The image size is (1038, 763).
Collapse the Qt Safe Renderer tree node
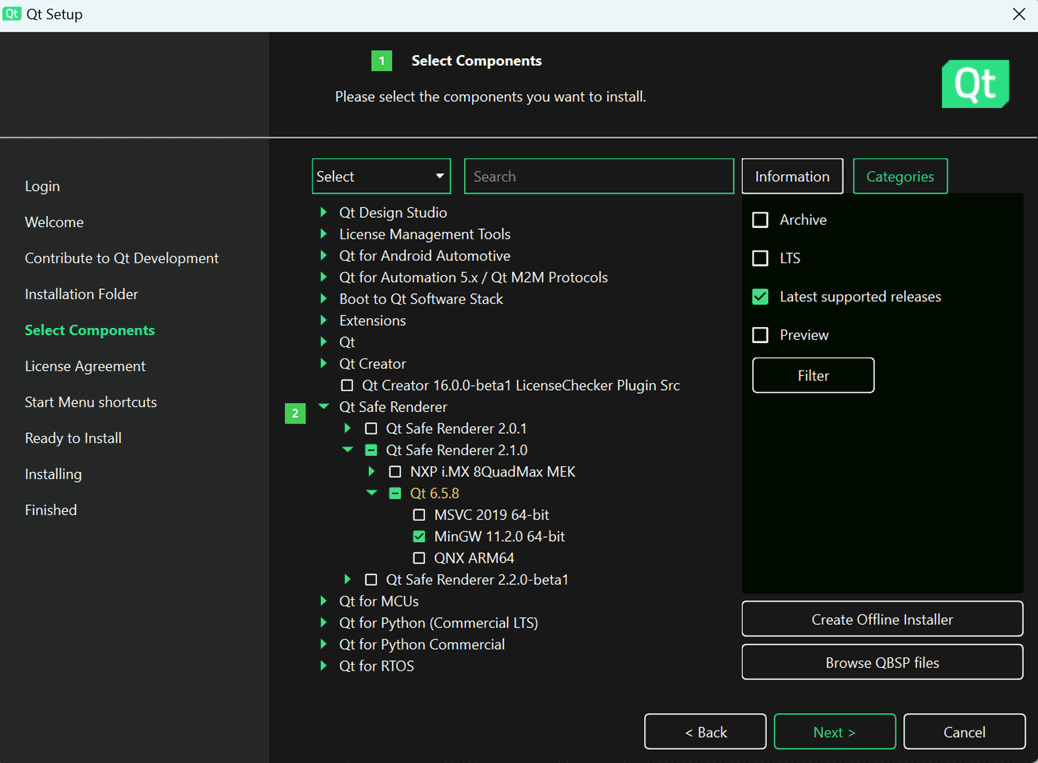point(323,407)
